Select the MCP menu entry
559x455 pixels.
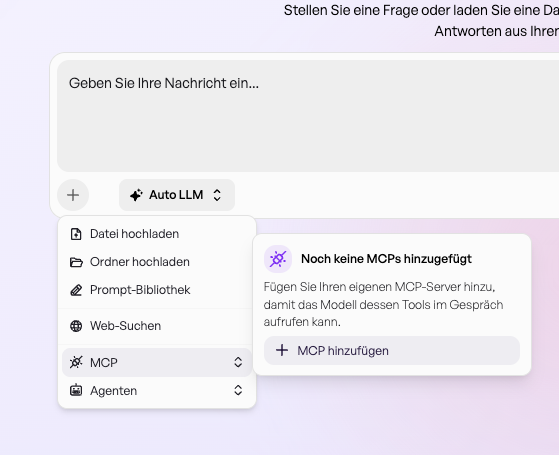coord(157,363)
